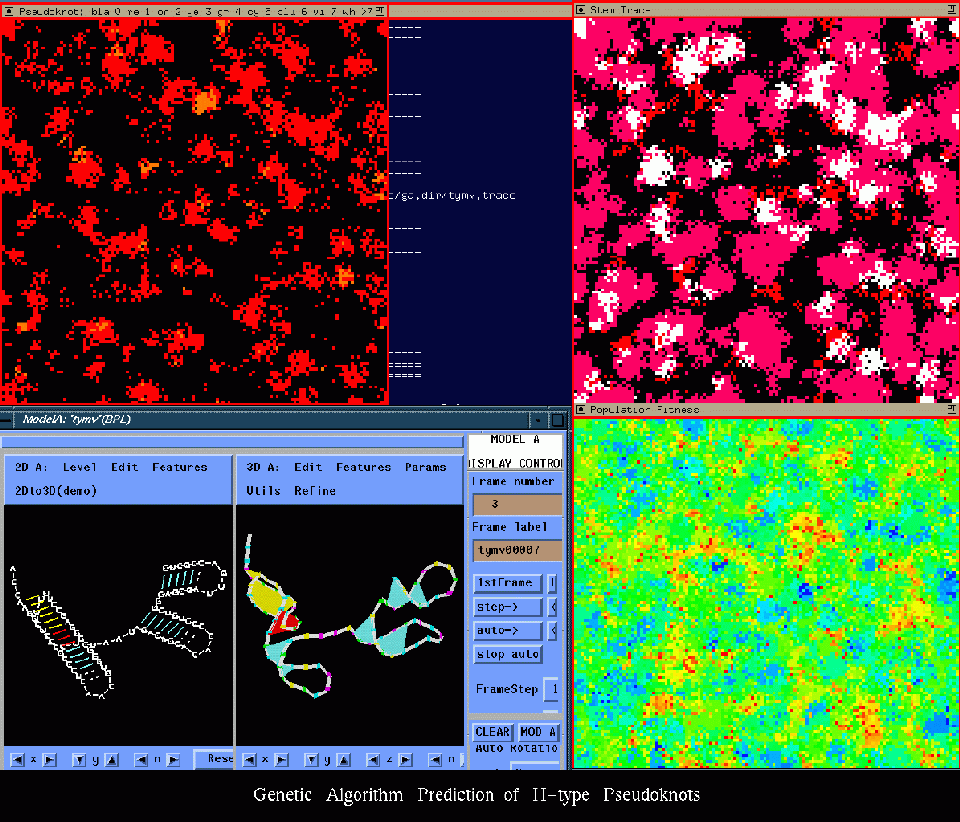Screen dimensions: 960x822
Task: Click the stop auto button
Action: (507, 655)
